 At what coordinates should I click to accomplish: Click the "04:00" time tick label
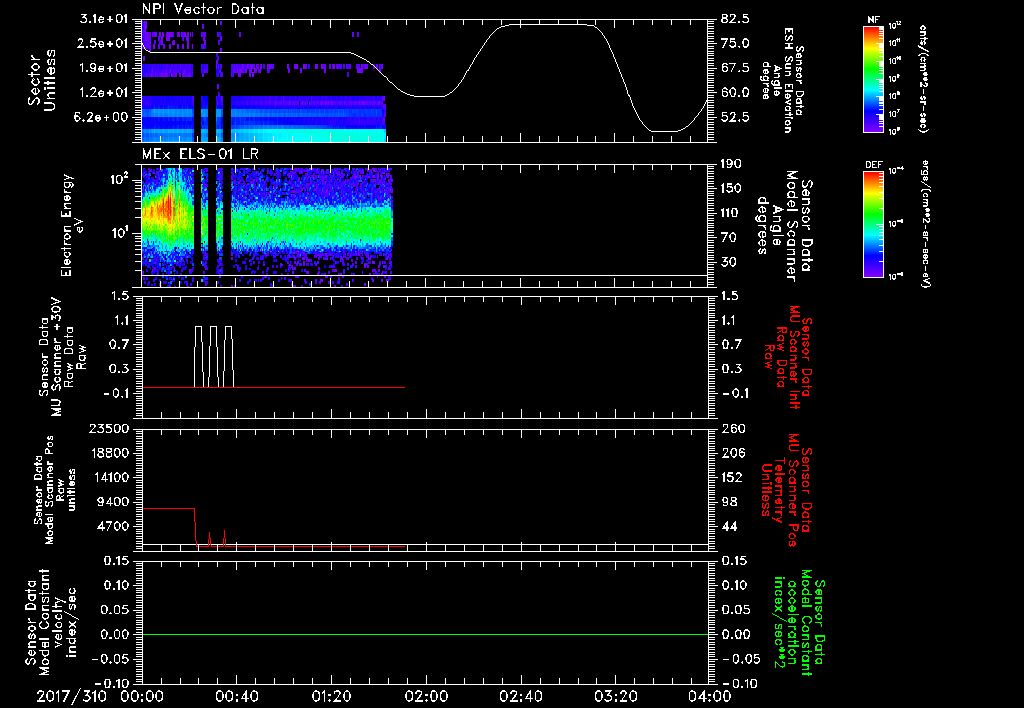pyautogui.click(x=710, y=696)
